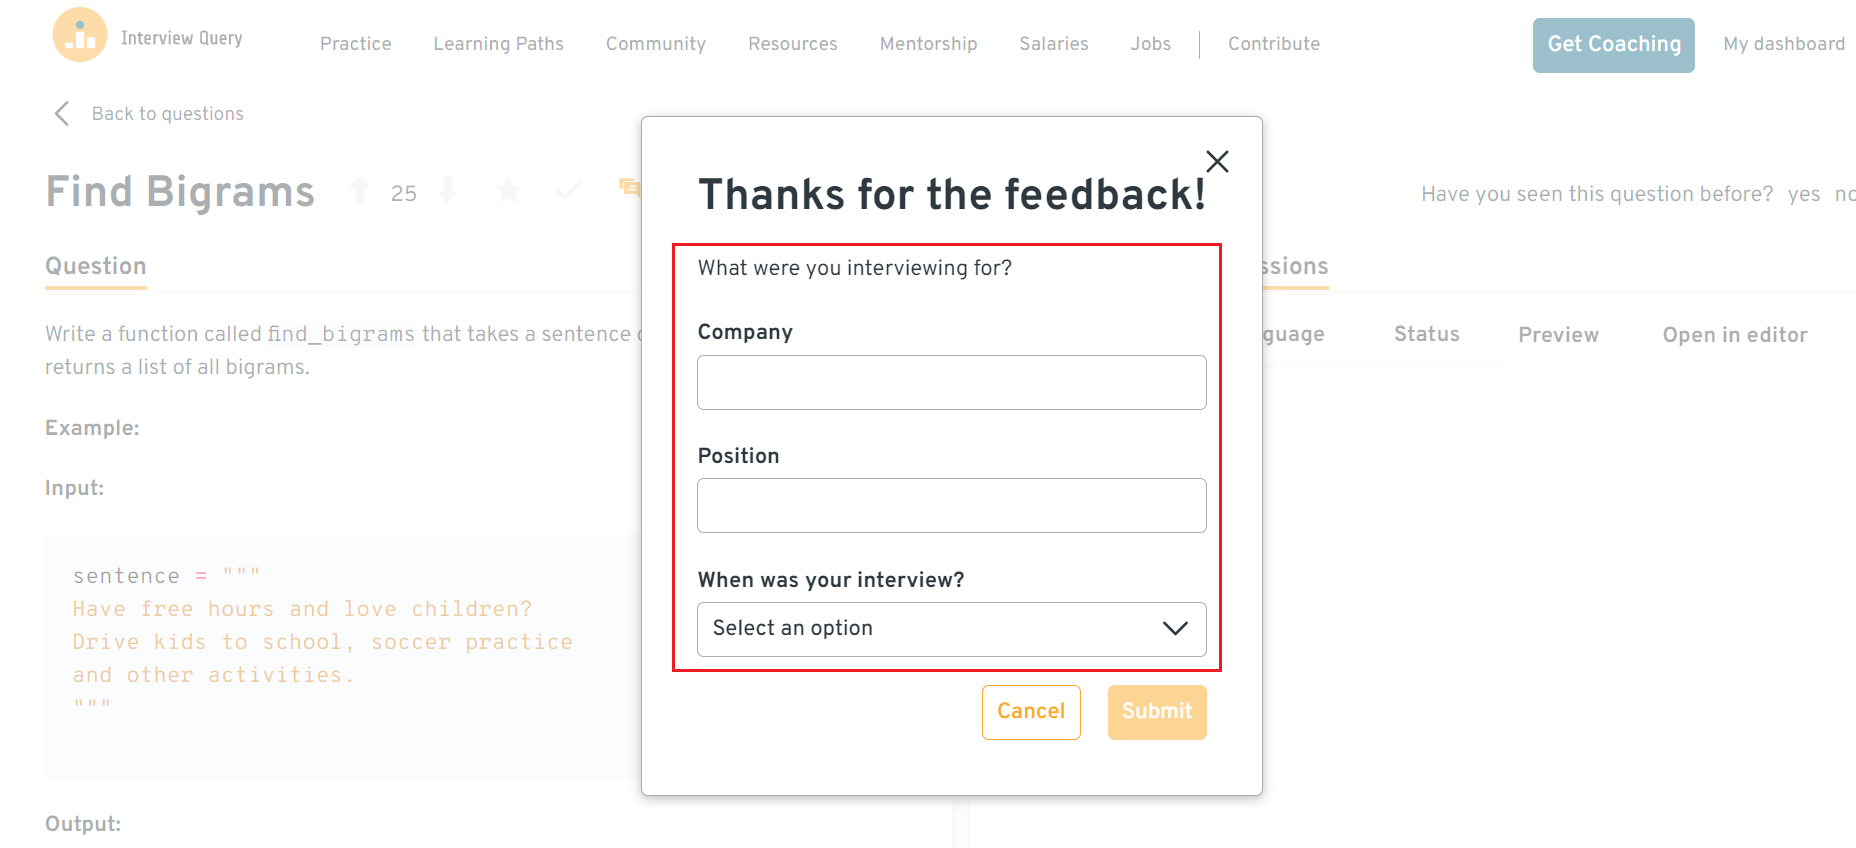Open comments via the chat bubble icon

pos(629,187)
